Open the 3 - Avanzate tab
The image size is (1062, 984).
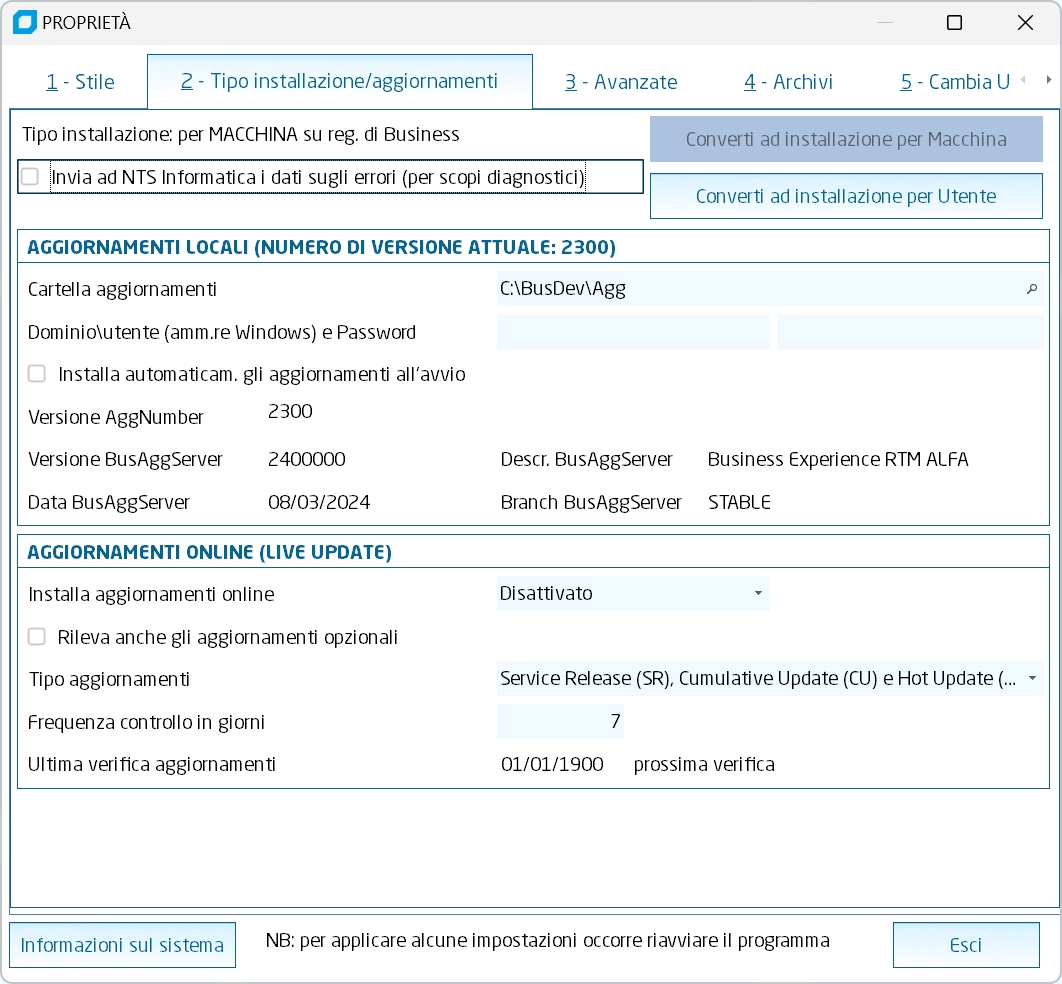point(621,82)
